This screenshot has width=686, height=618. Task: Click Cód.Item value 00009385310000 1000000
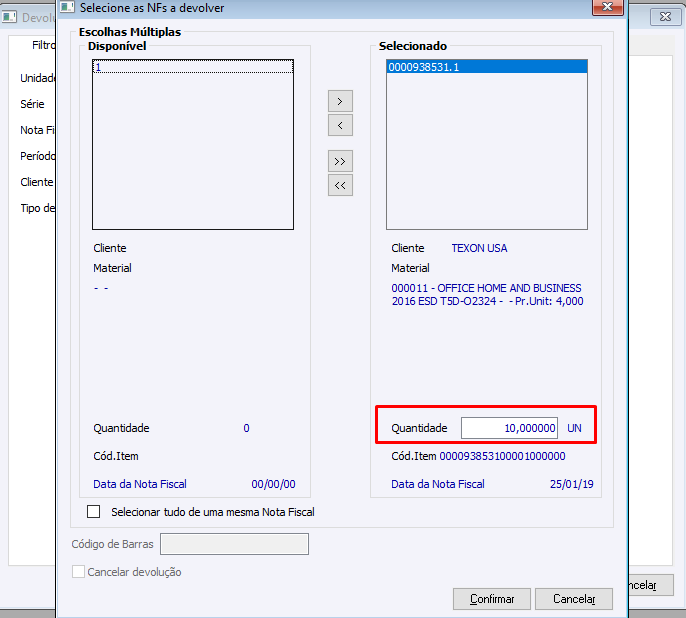point(502,456)
